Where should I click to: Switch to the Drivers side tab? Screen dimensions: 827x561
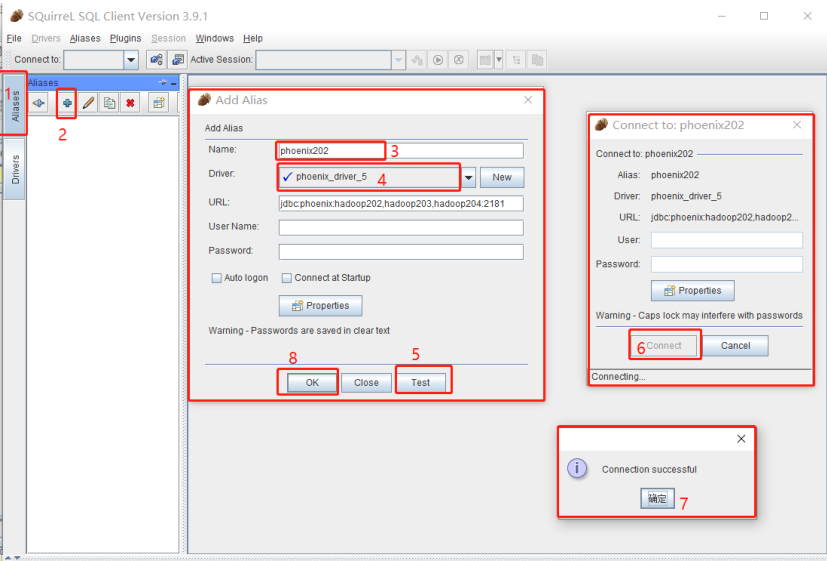click(x=14, y=169)
